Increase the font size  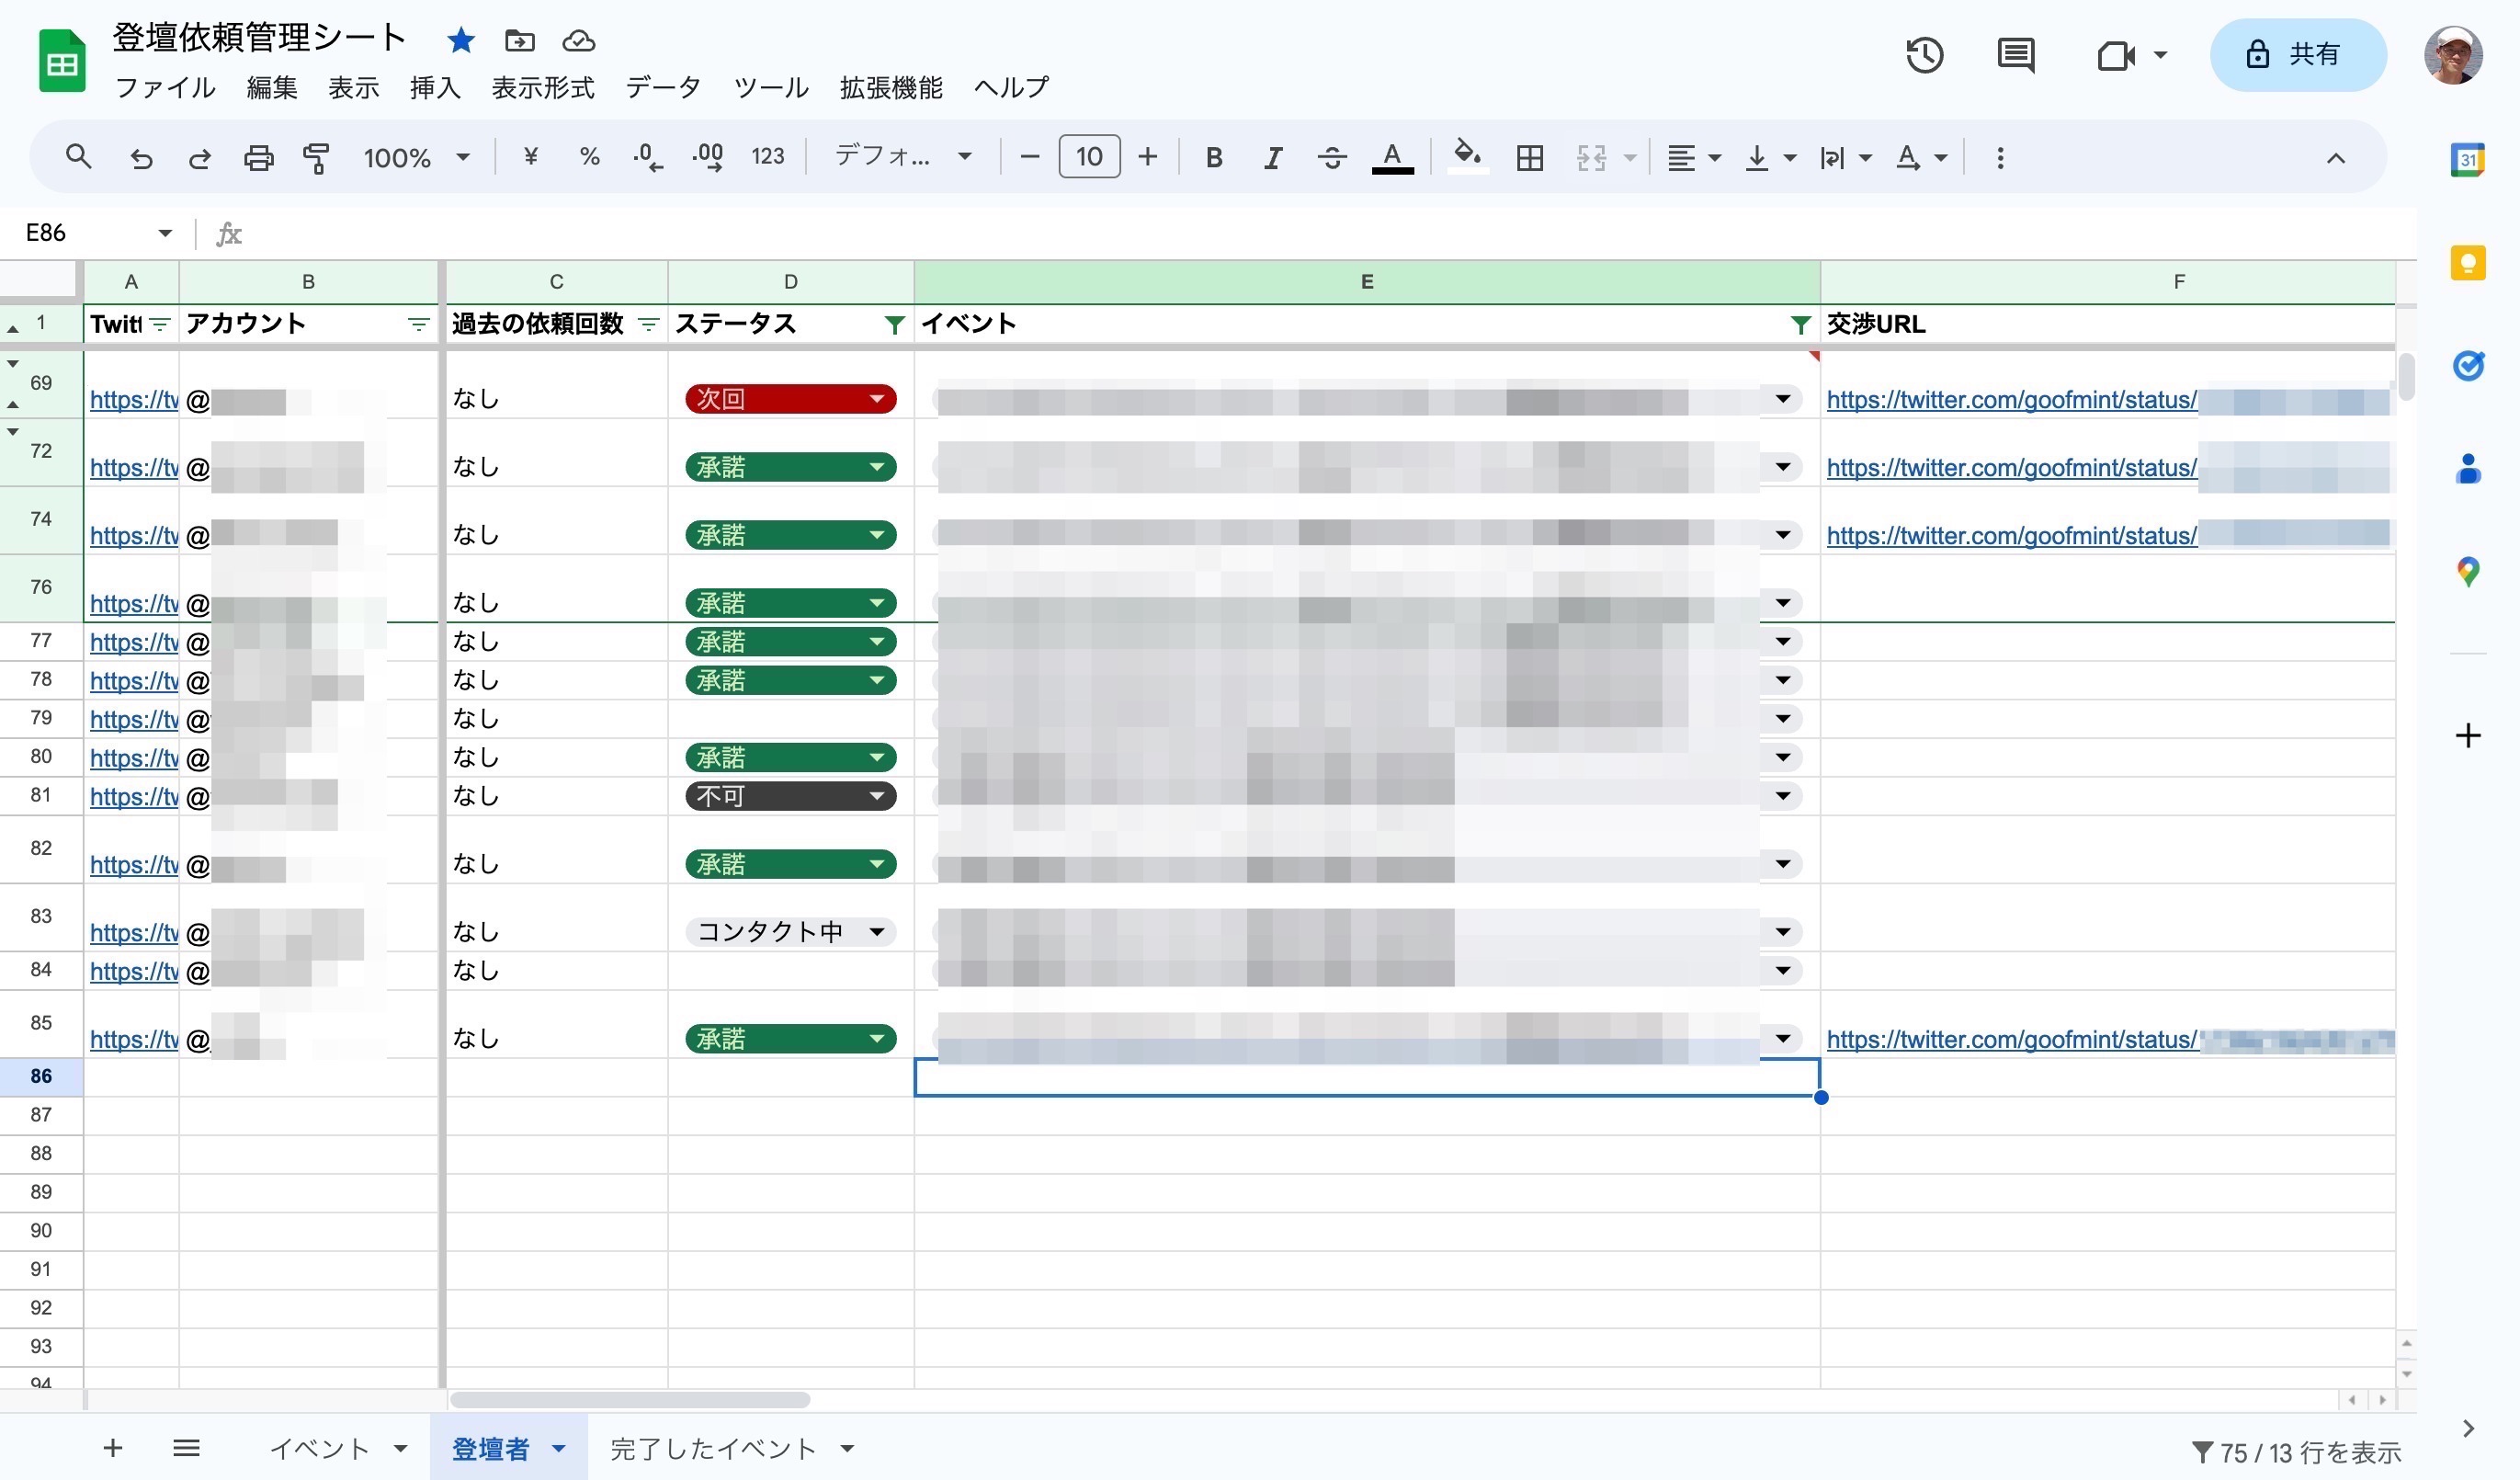(1148, 157)
